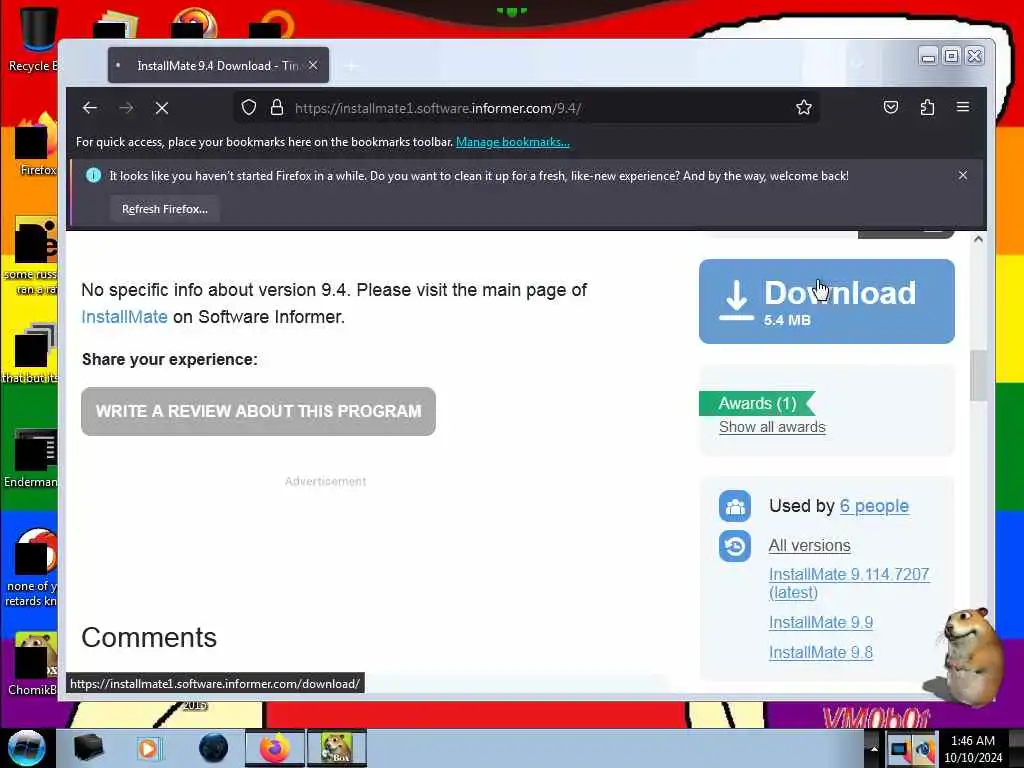
Task: Click the blue Download 5.4 MB button
Action: point(826,301)
